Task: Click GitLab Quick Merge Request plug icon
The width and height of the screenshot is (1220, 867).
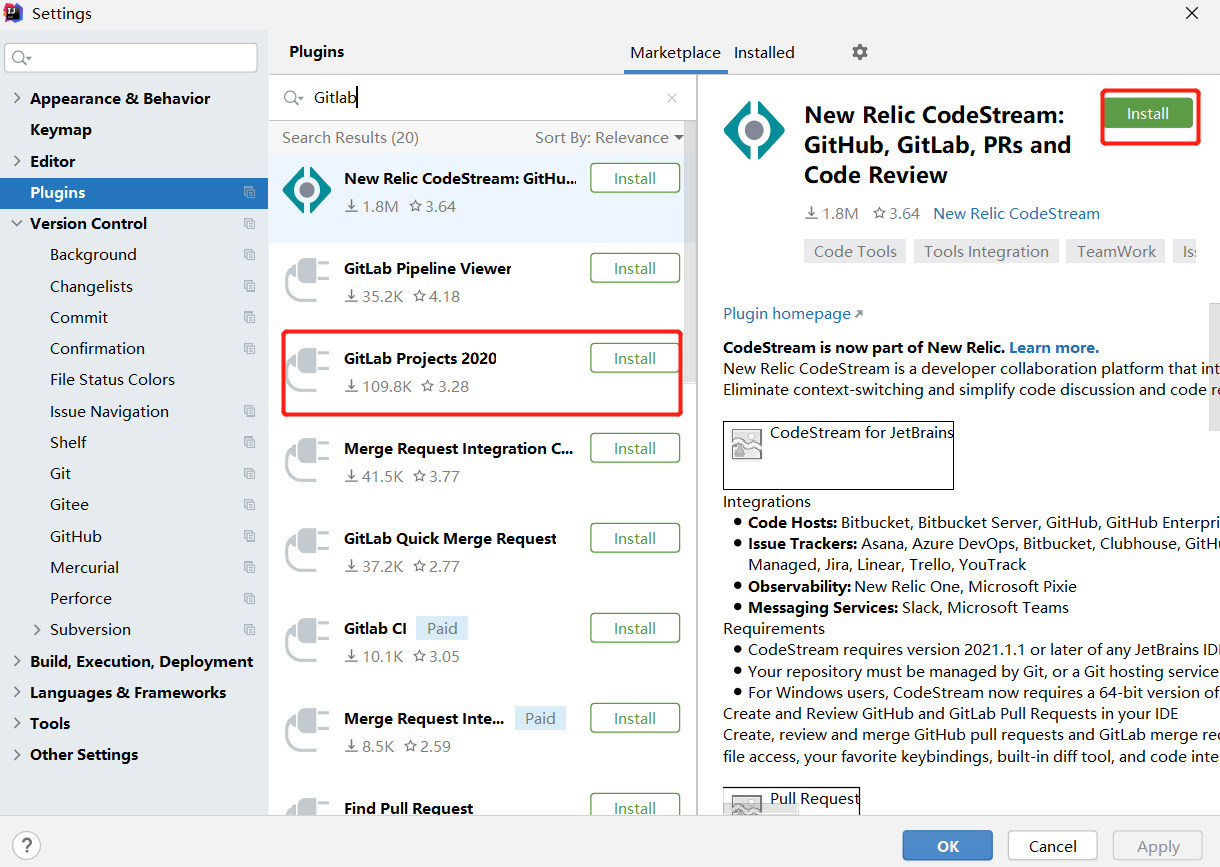Action: point(307,549)
